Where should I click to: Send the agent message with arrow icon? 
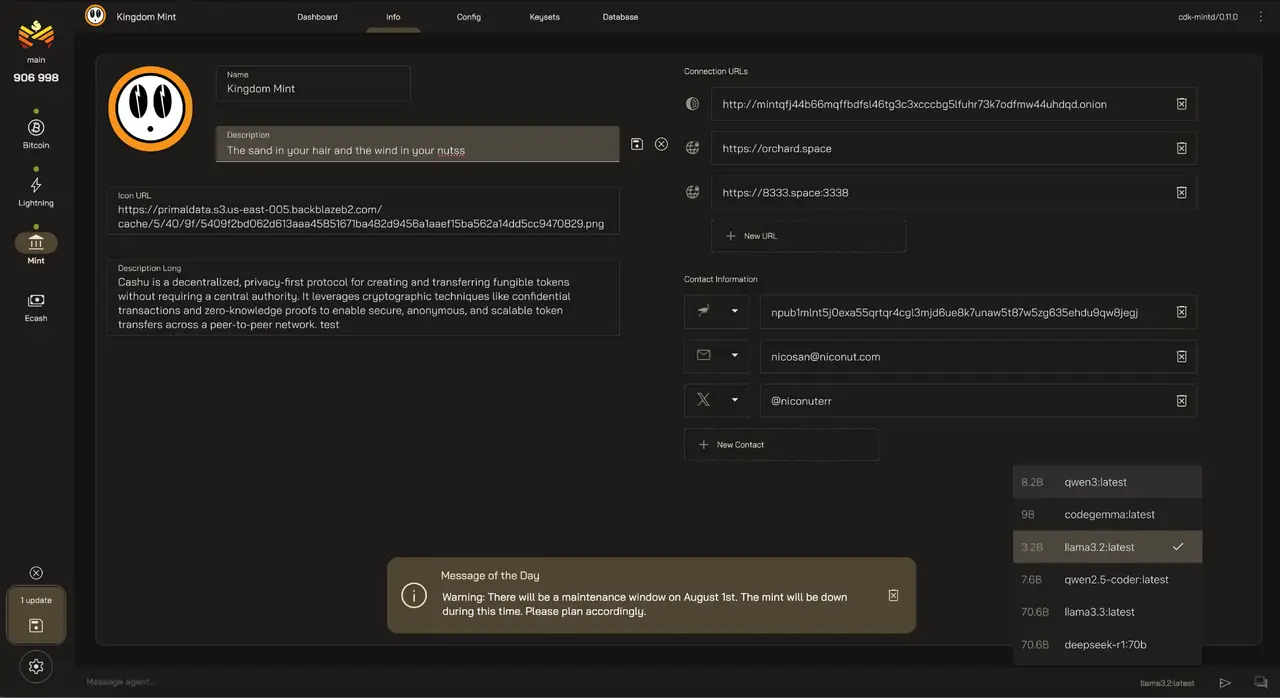tap(1225, 683)
